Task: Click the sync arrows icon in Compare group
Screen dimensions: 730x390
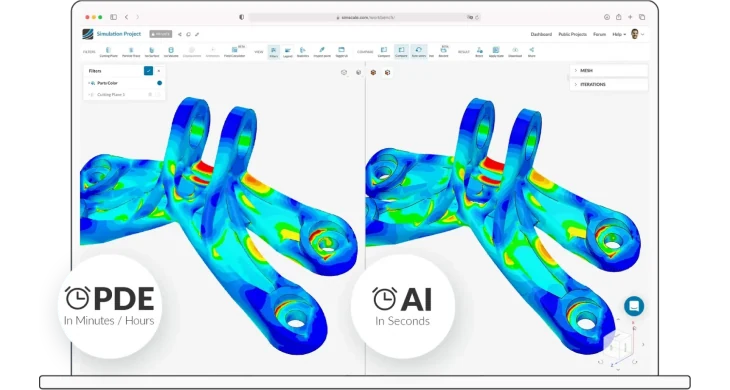Action: [419, 52]
